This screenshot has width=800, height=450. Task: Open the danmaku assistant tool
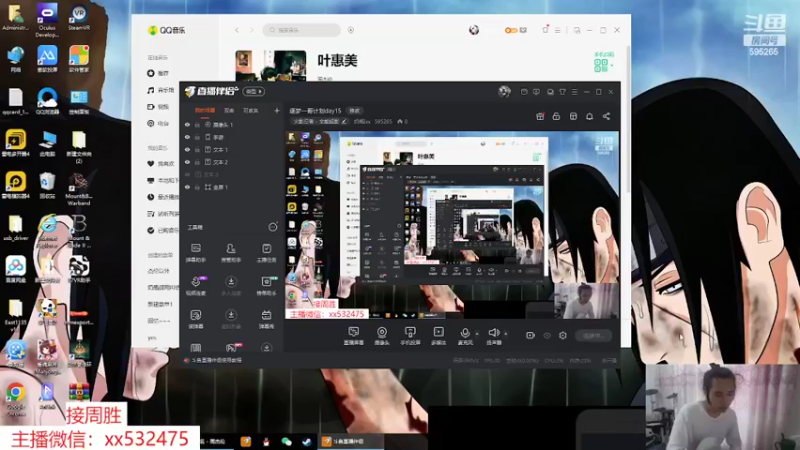coord(195,253)
